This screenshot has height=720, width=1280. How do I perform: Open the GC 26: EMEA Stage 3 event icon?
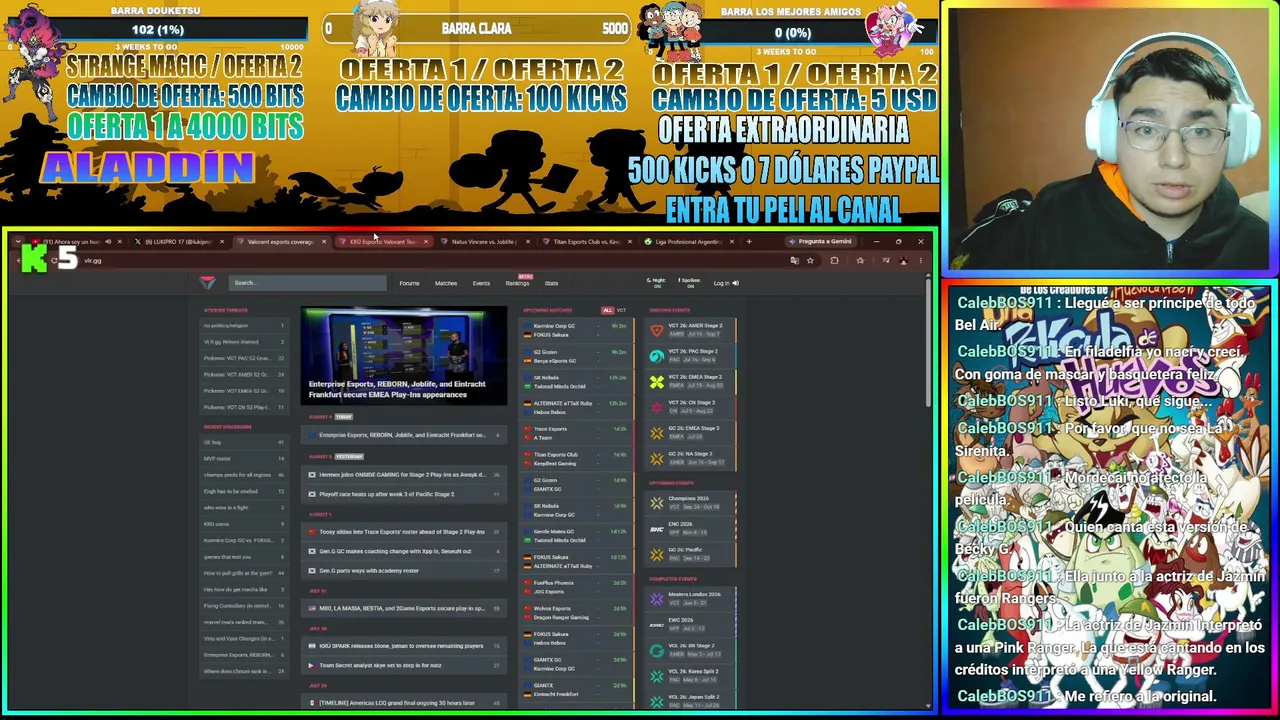tap(656, 433)
